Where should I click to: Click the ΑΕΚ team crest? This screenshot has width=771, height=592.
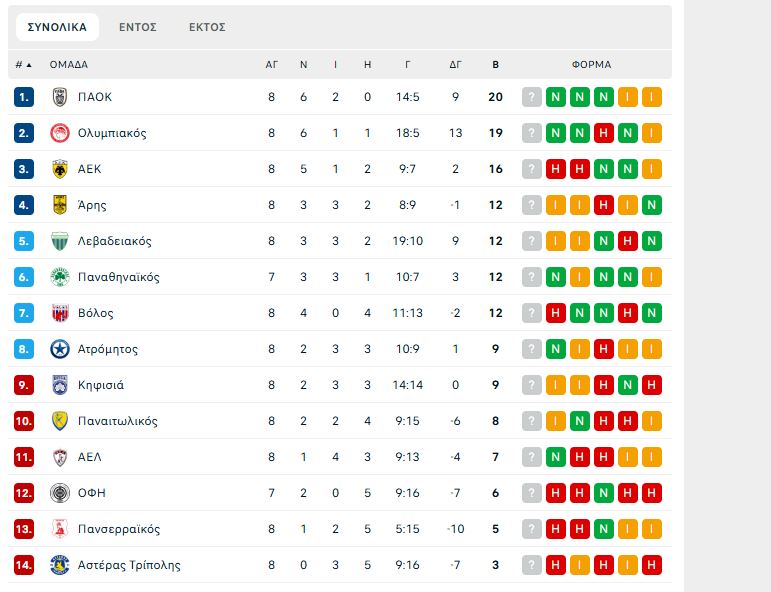point(59,169)
